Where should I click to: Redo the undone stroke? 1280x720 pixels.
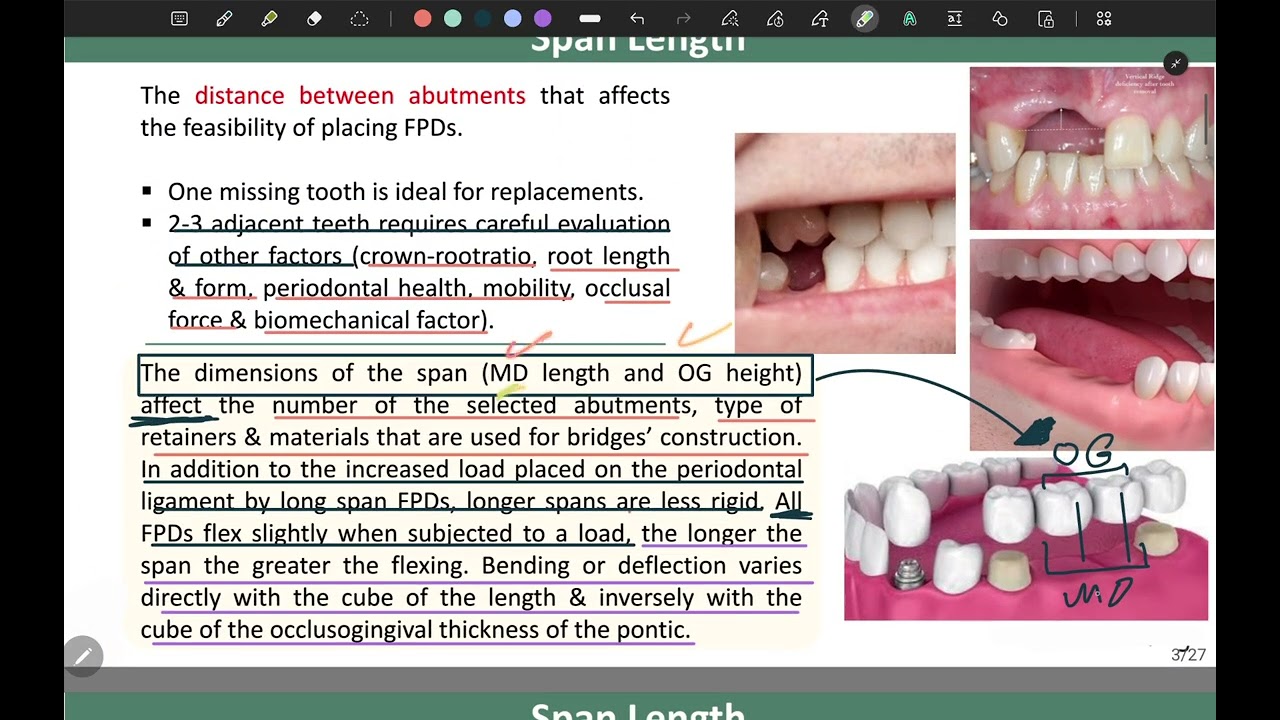684,18
